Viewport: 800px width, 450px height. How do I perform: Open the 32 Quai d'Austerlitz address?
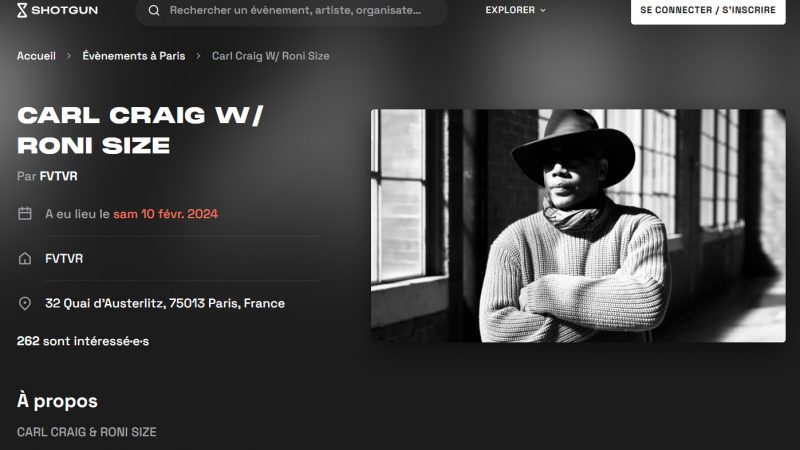click(x=165, y=304)
